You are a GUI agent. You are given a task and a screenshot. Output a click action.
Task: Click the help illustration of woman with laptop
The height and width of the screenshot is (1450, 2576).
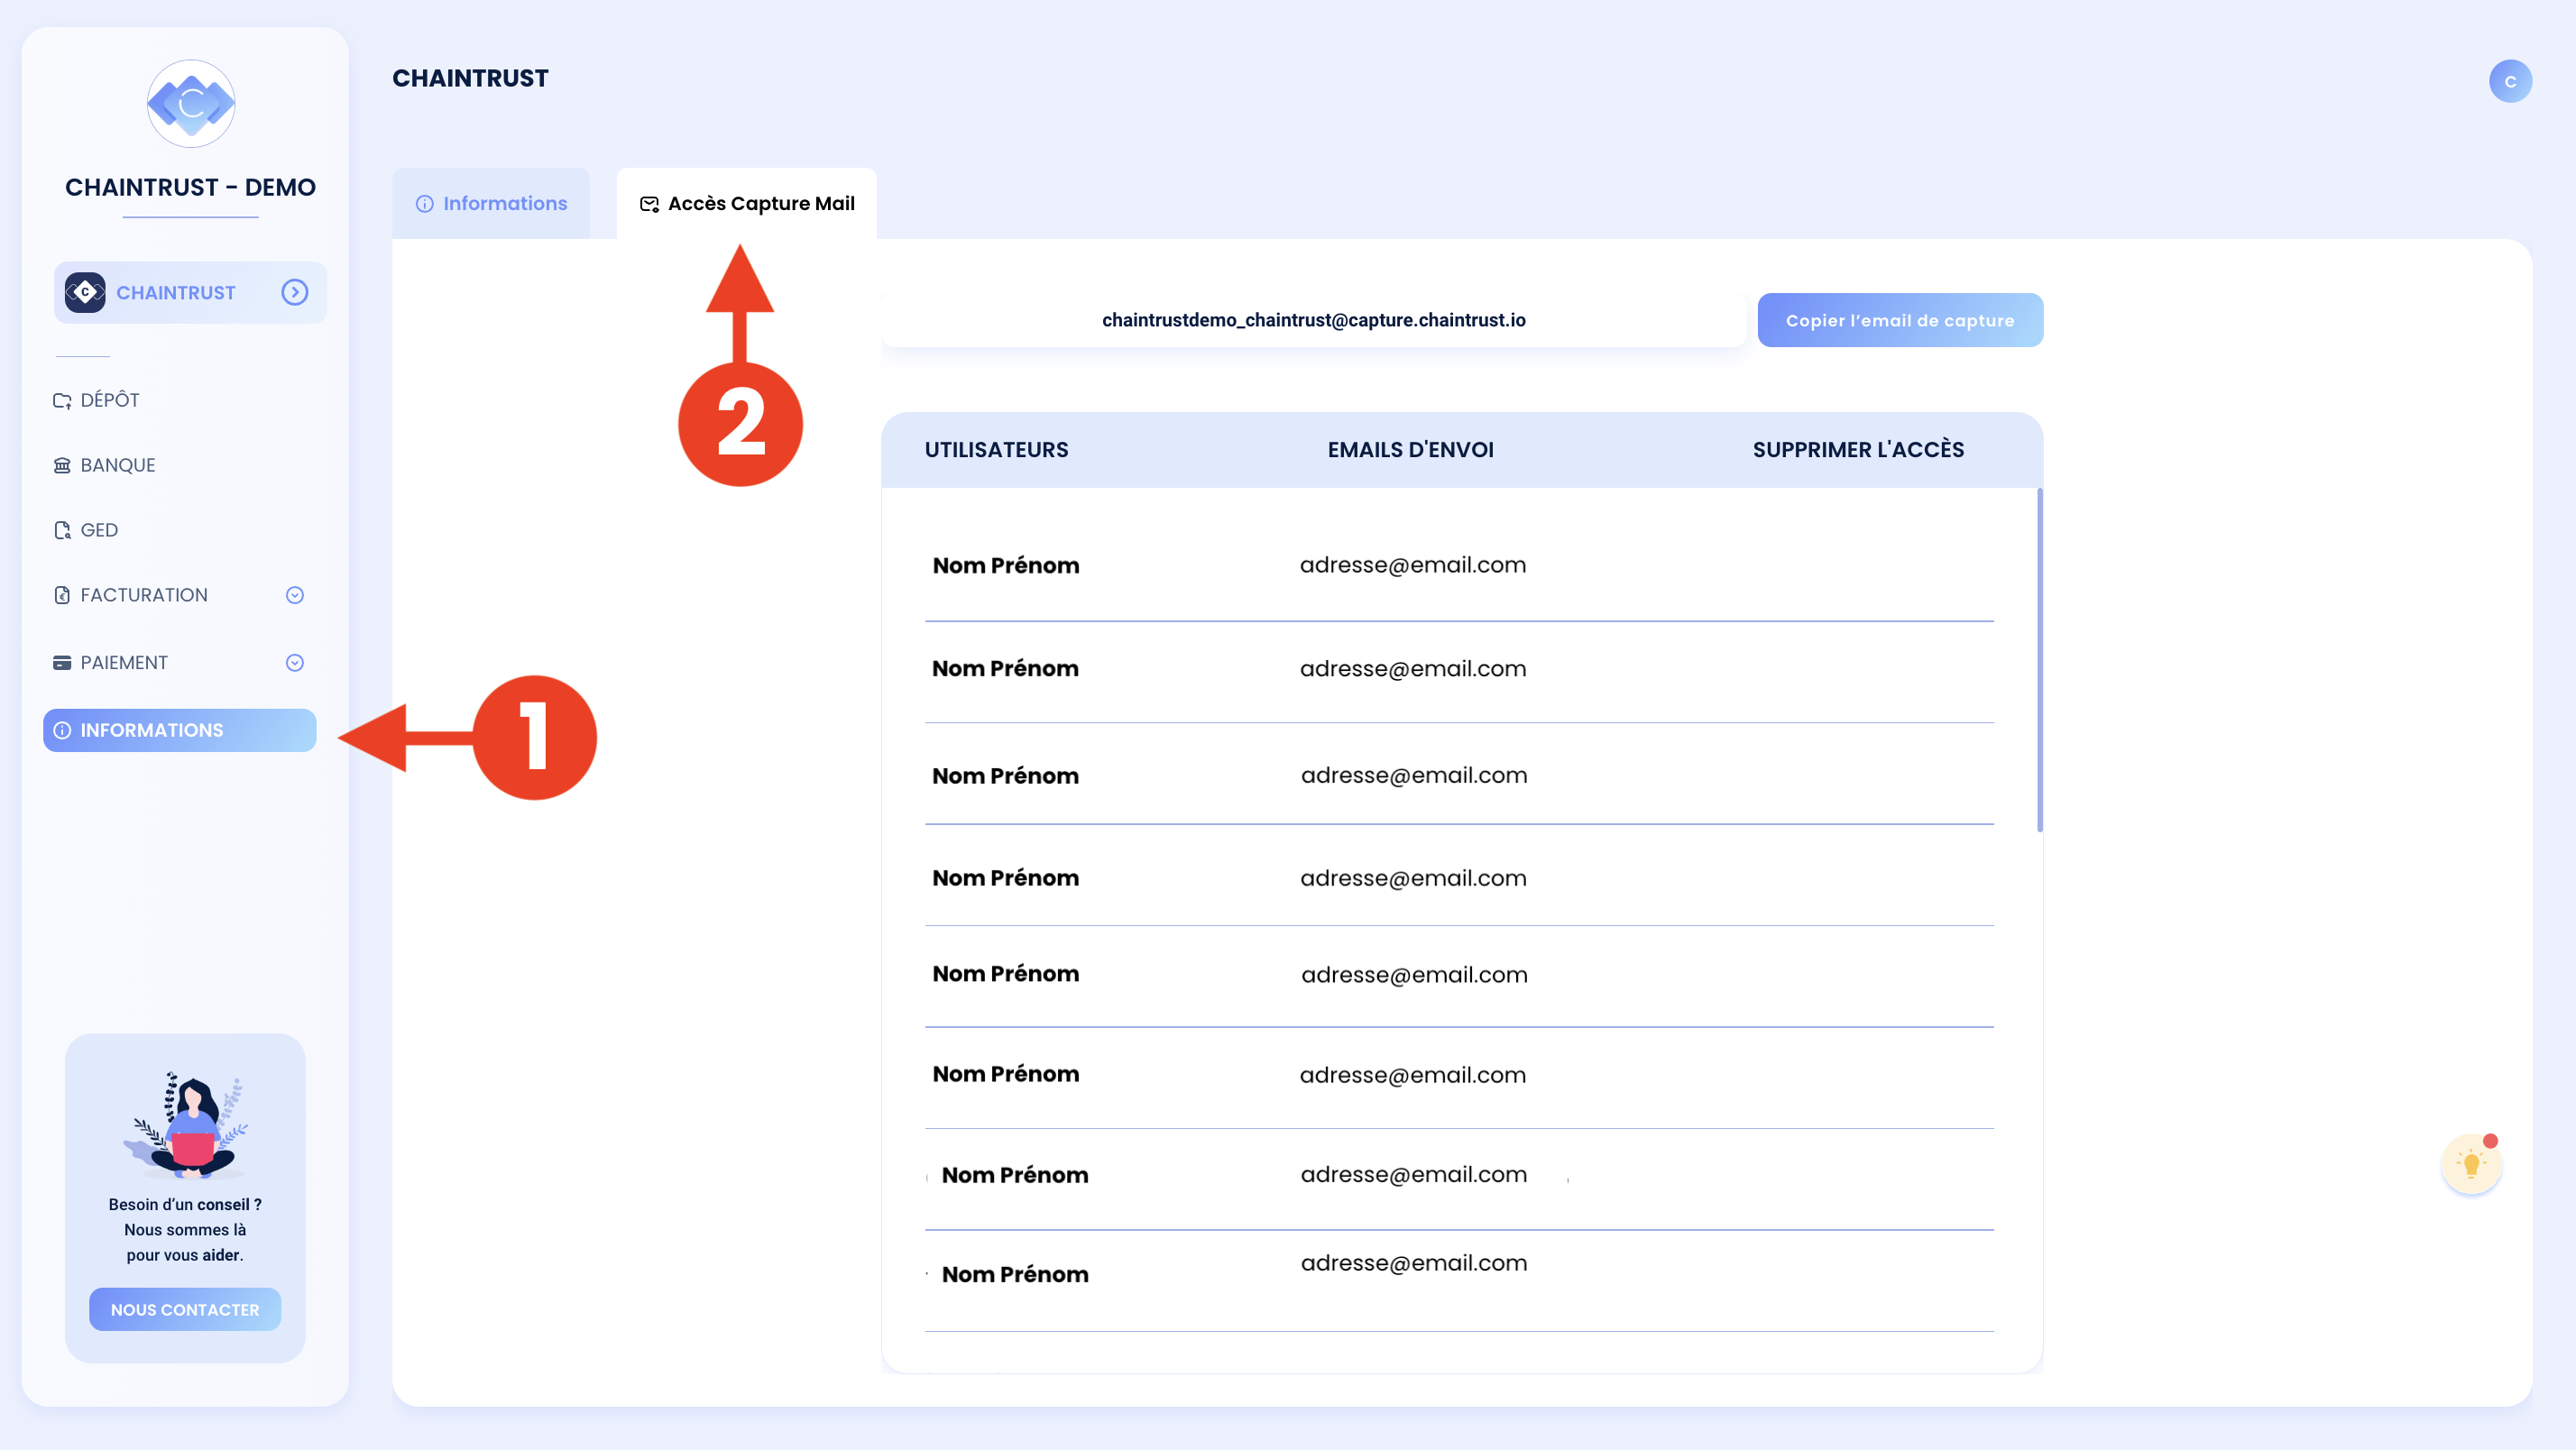[185, 1125]
